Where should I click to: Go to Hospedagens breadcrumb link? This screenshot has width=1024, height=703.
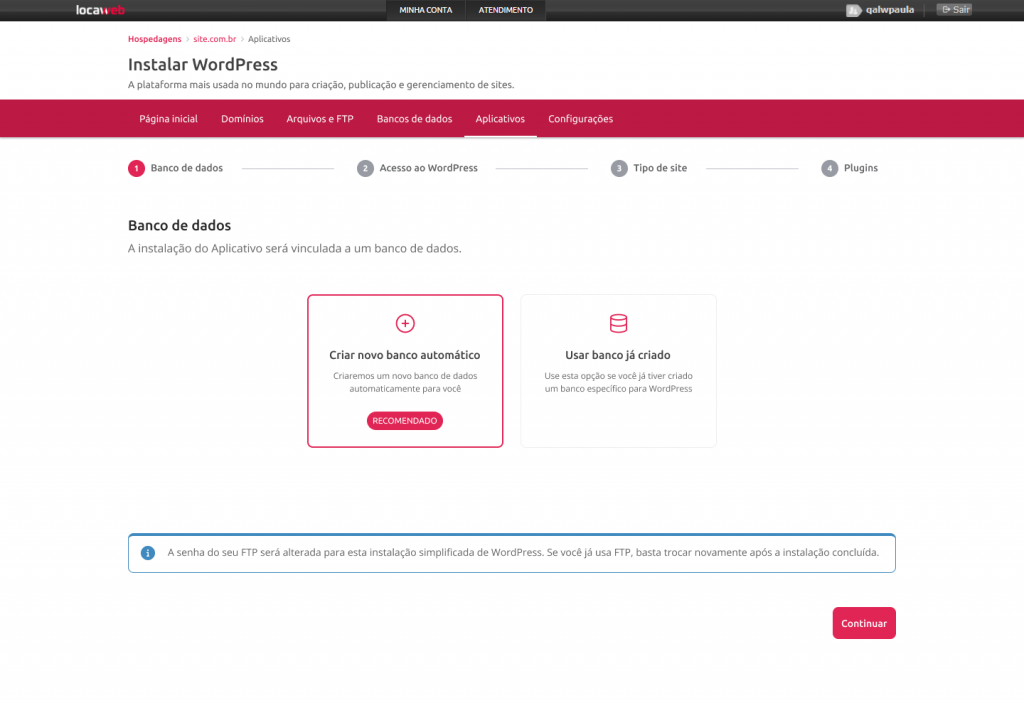point(155,39)
